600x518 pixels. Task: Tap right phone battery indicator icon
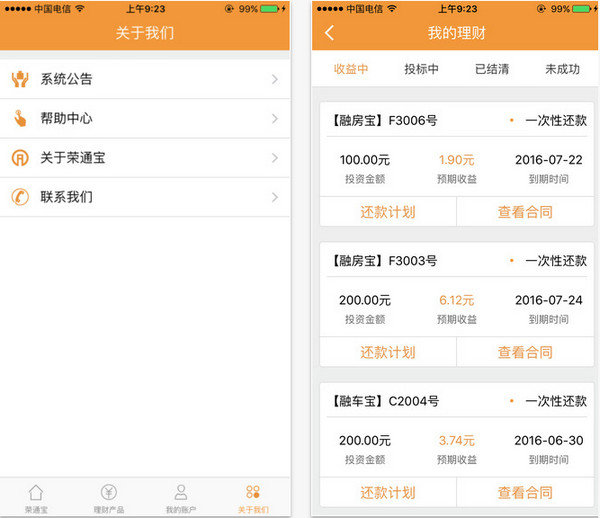(x=582, y=8)
